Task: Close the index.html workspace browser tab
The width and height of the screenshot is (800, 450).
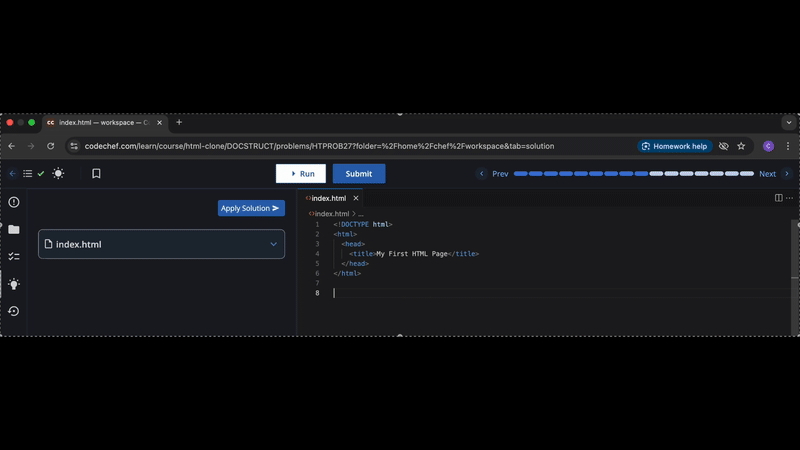Action: point(160,122)
